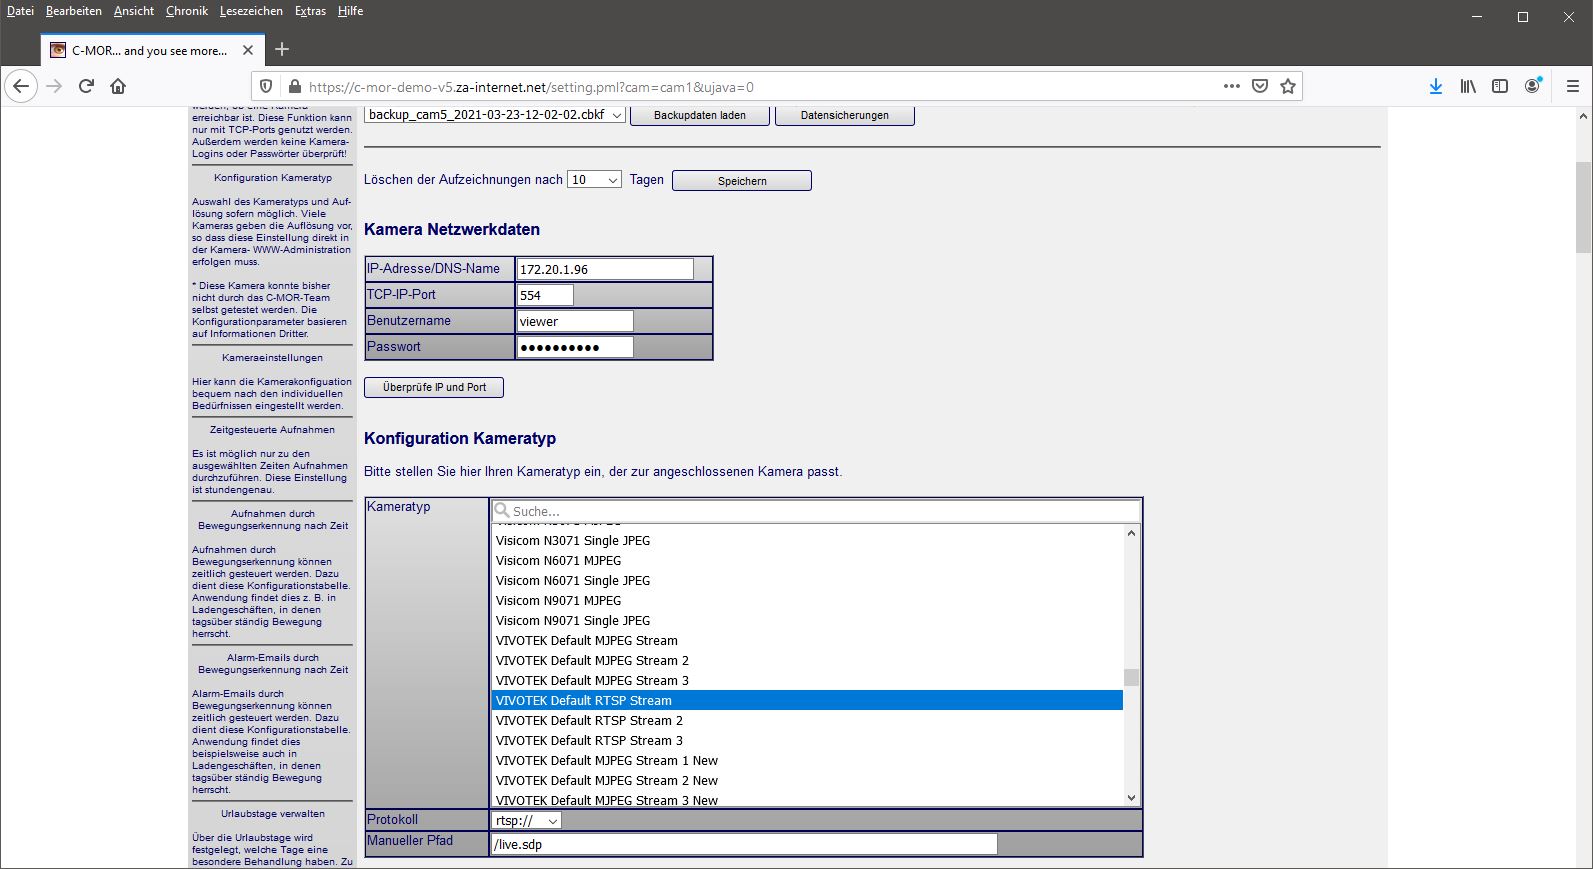The height and width of the screenshot is (869, 1593).
Task: Click camera list scrollbar down arrow
Action: [1131, 798]
